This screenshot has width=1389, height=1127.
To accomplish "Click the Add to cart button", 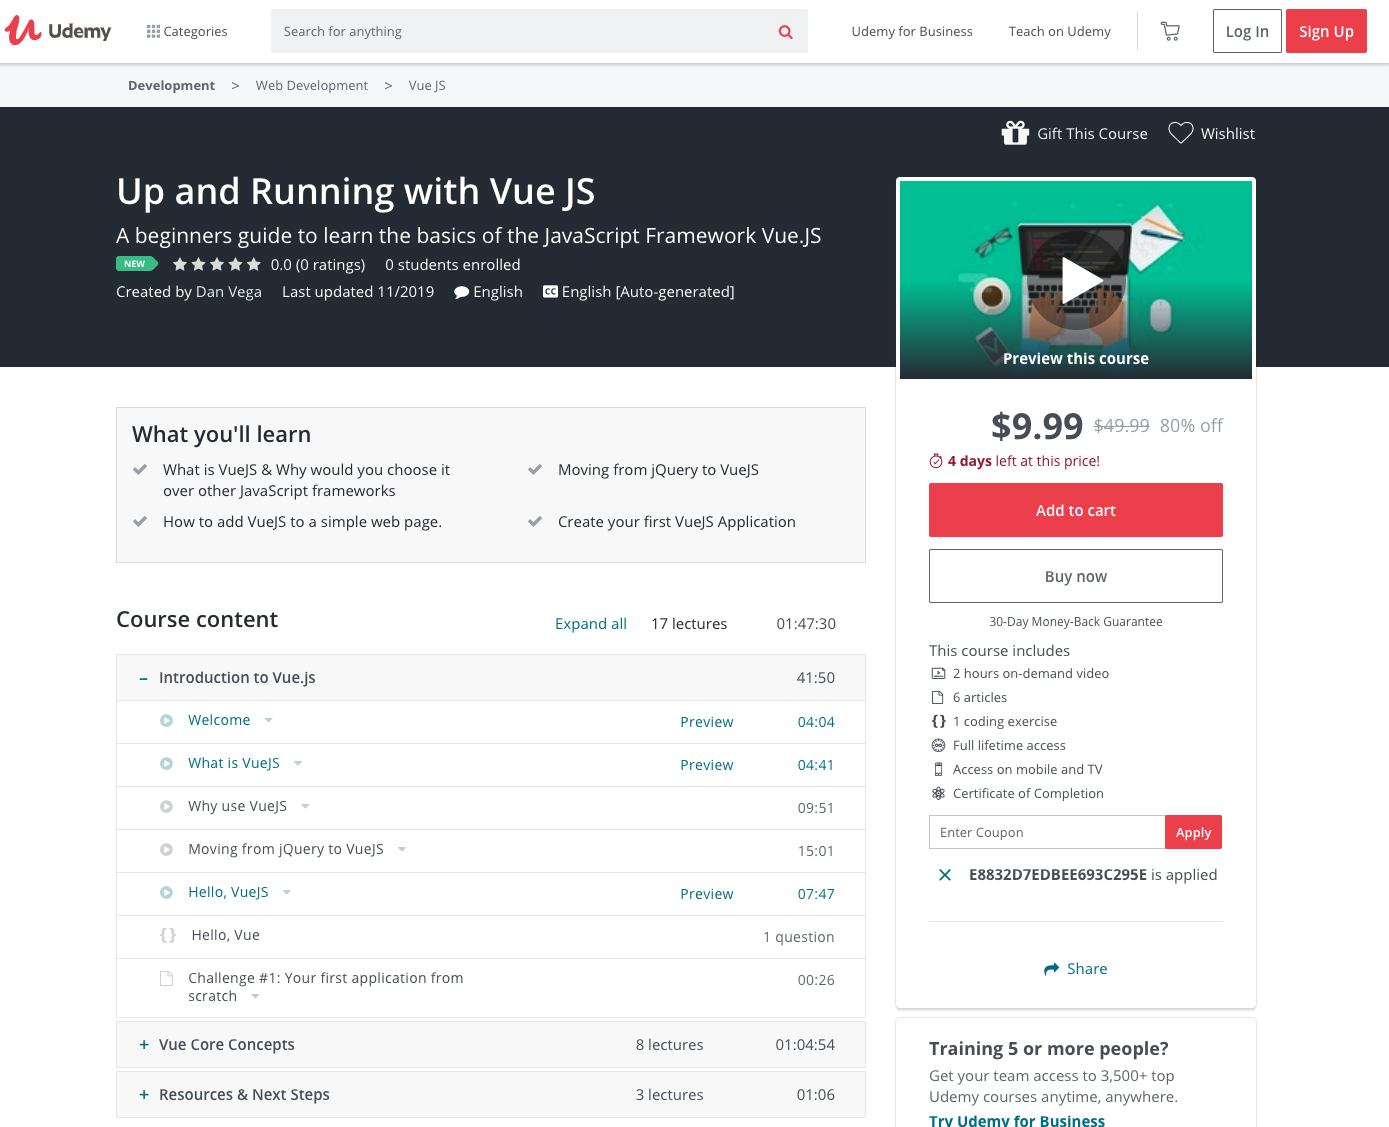I will click(1076, 510).
